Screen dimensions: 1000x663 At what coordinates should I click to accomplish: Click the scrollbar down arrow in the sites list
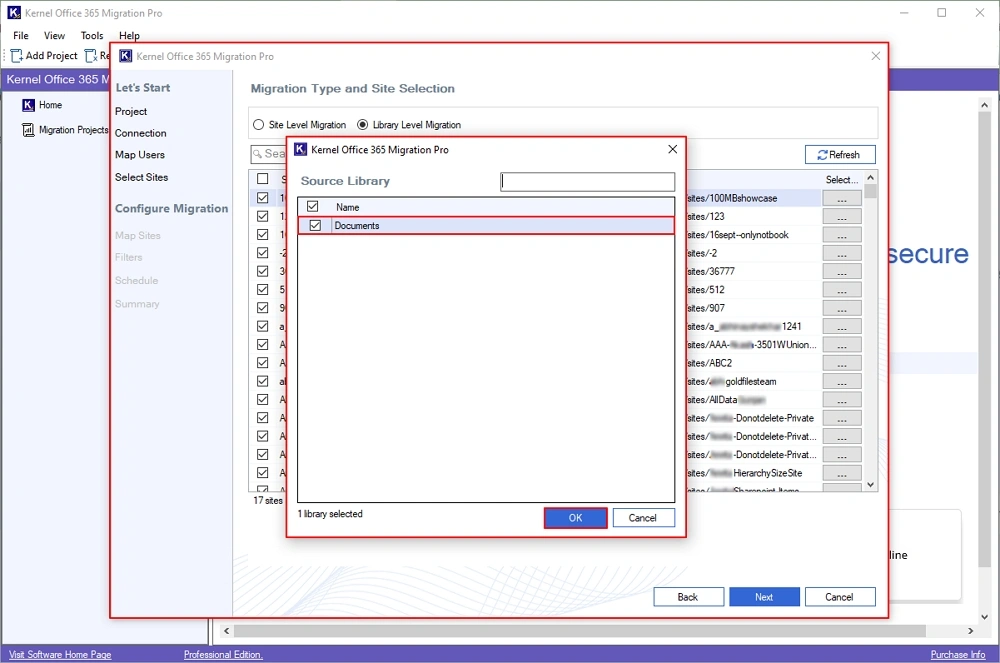[x=869, y=484]
